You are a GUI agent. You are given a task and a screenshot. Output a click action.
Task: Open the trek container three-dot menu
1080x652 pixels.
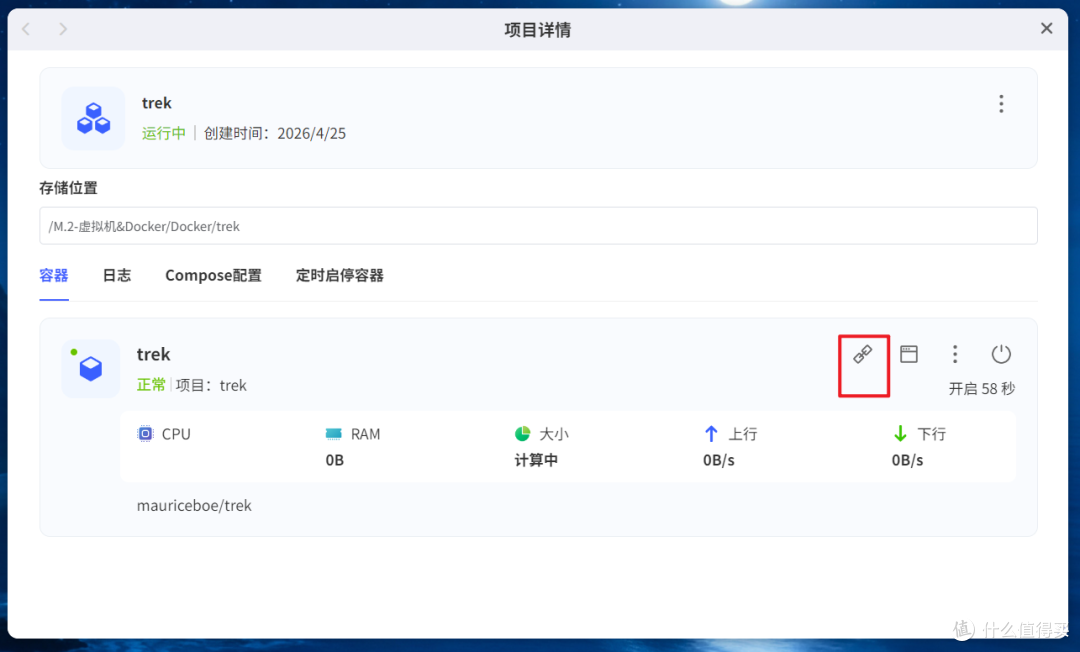click(955, 354)
